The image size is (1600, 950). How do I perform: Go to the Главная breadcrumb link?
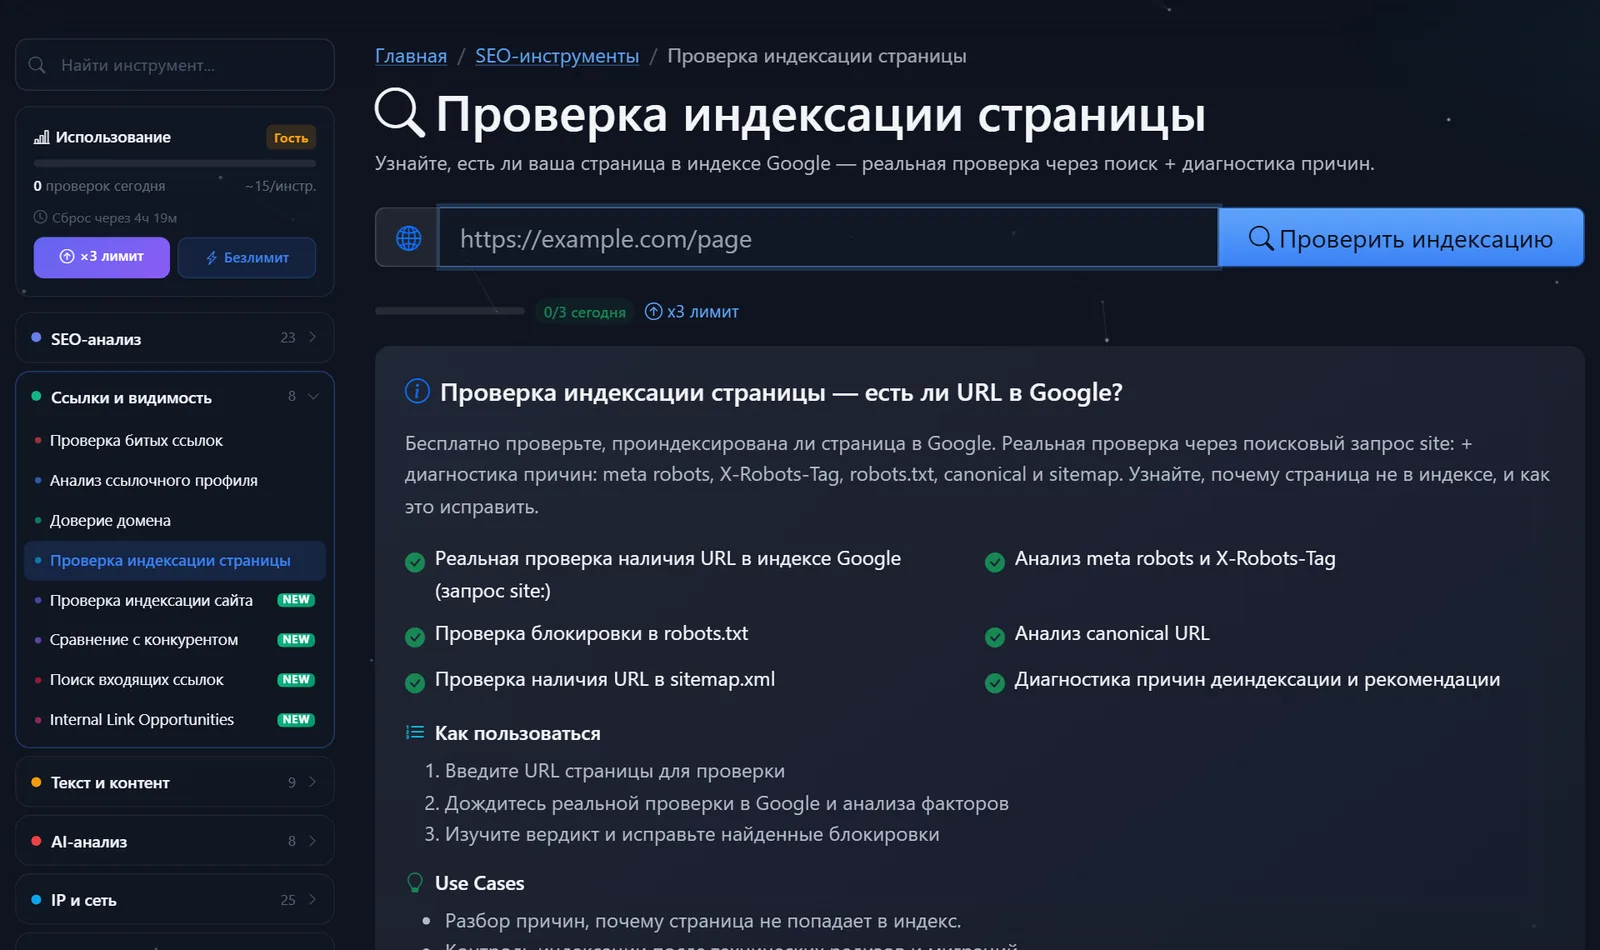[411, 56]
